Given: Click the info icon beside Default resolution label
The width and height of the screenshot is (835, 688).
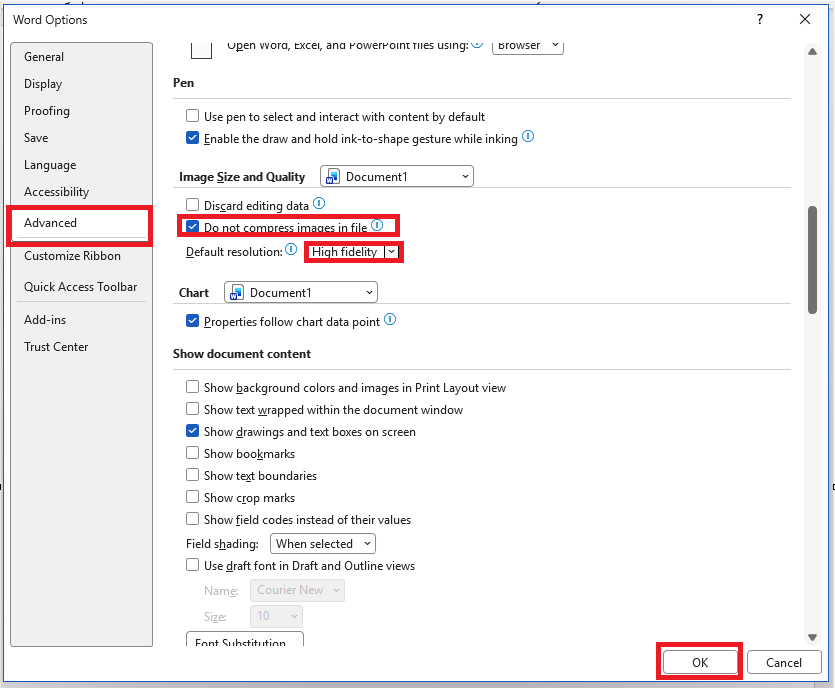Looking at the screenshot, I should pyautogui.click(x=291, y=249).
